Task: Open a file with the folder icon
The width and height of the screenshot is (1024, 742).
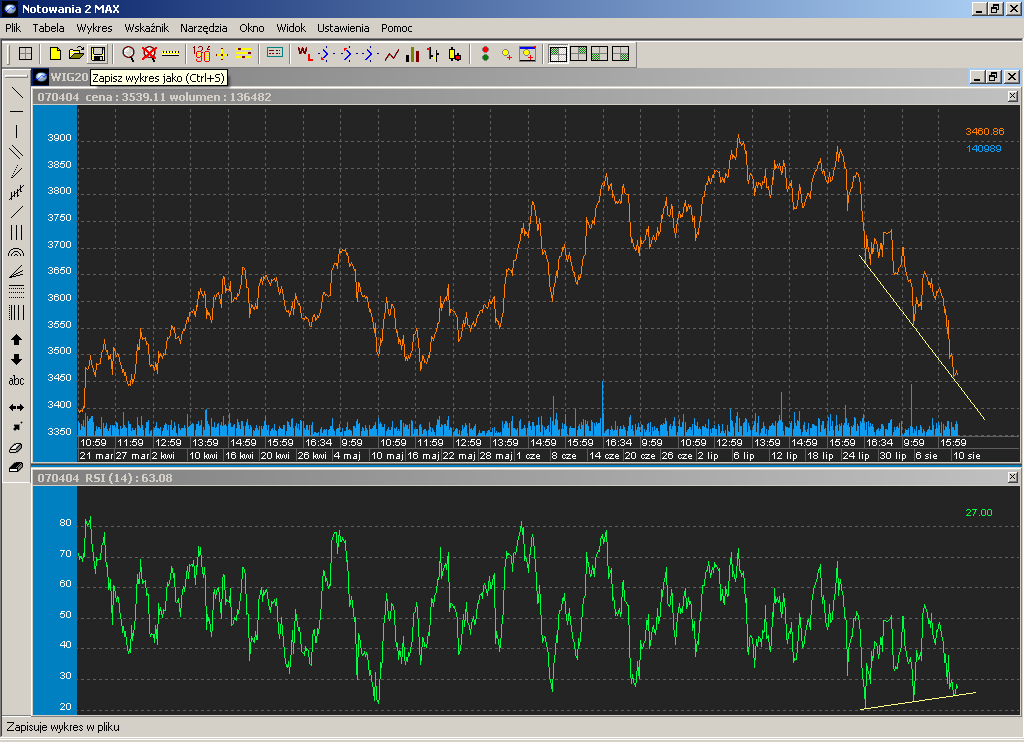Action: coord(76,54)
